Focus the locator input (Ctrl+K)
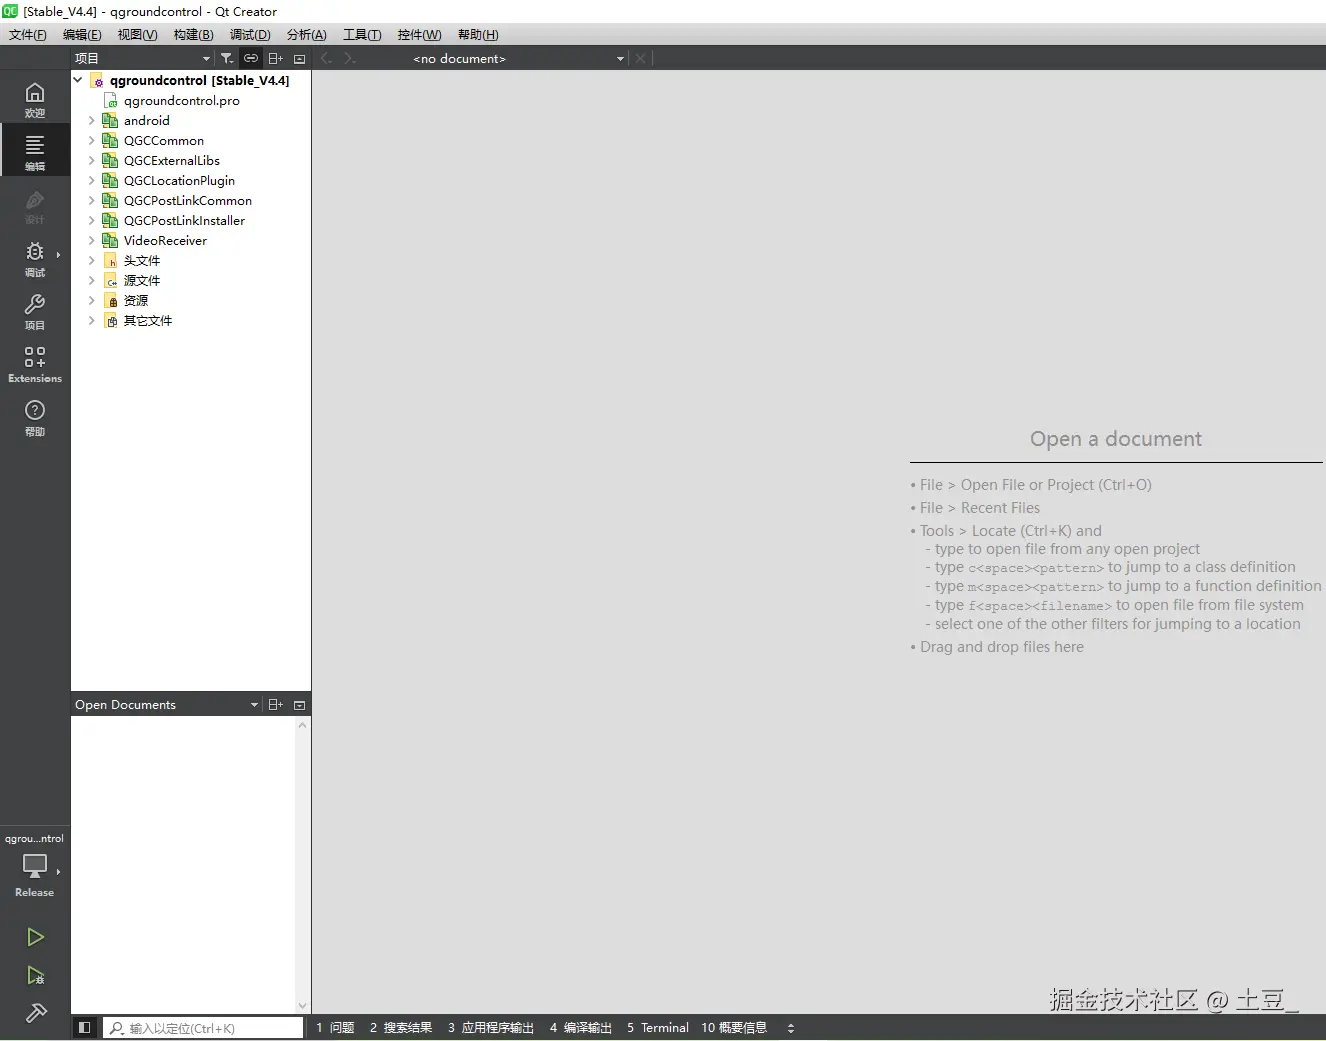The height and width of the screenshot is (1041, 1326). tap(203, 1028)
